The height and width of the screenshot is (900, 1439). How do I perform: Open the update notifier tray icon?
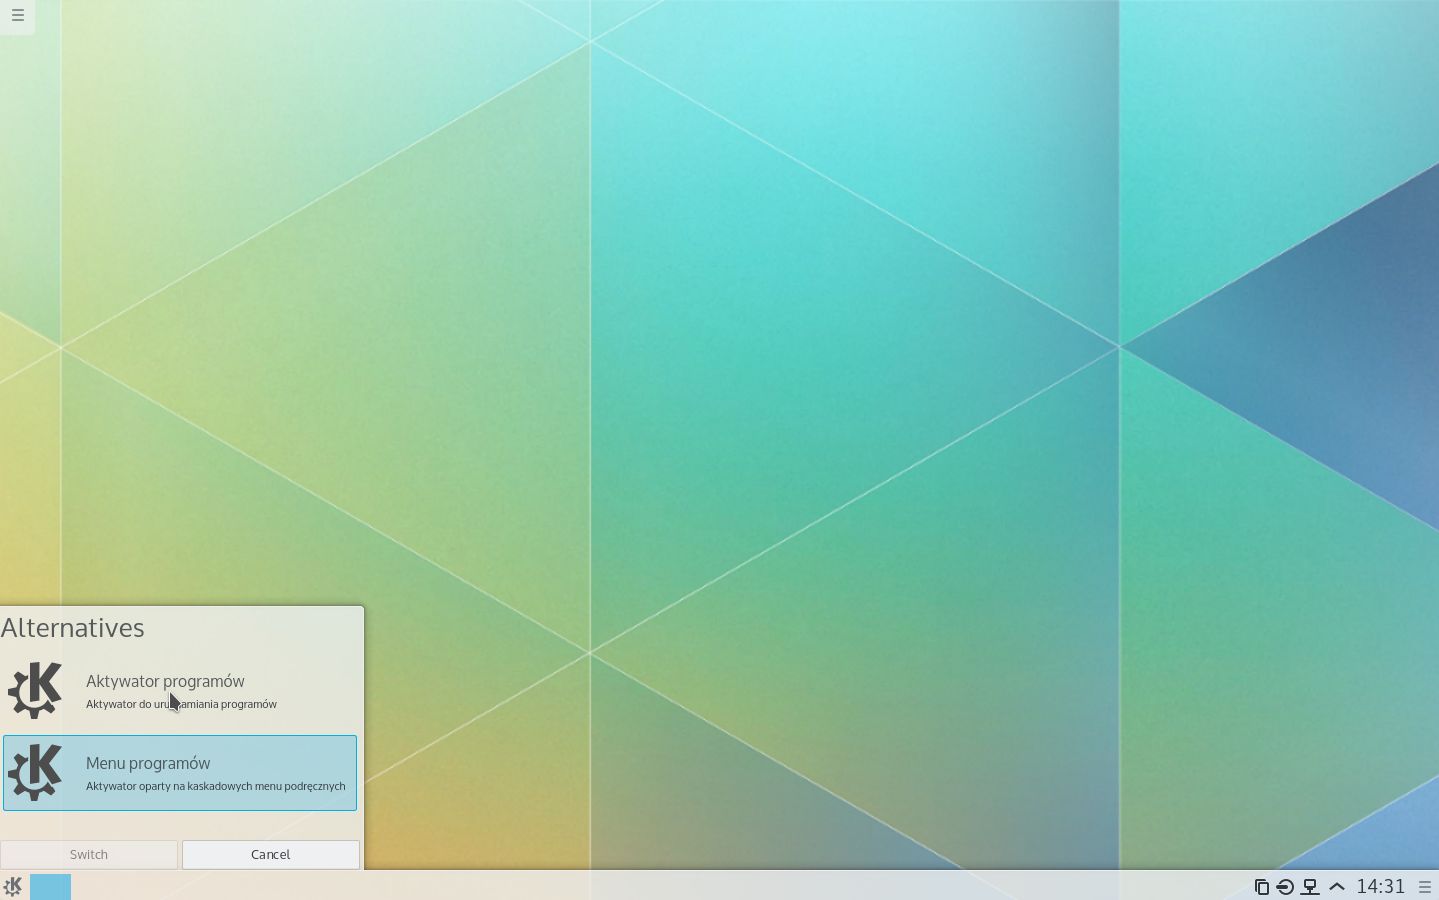[1286, 887]
